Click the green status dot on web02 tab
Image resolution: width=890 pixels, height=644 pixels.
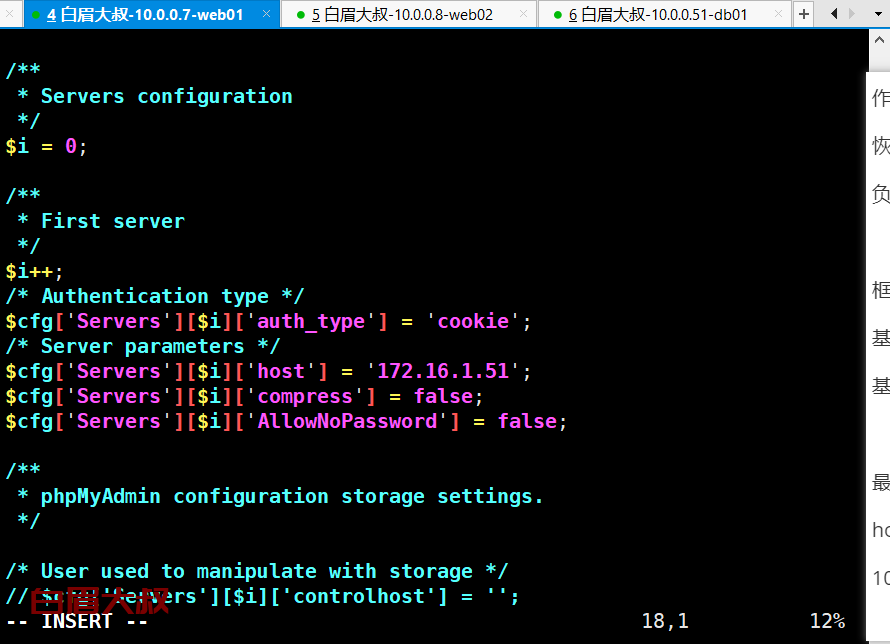301,15
